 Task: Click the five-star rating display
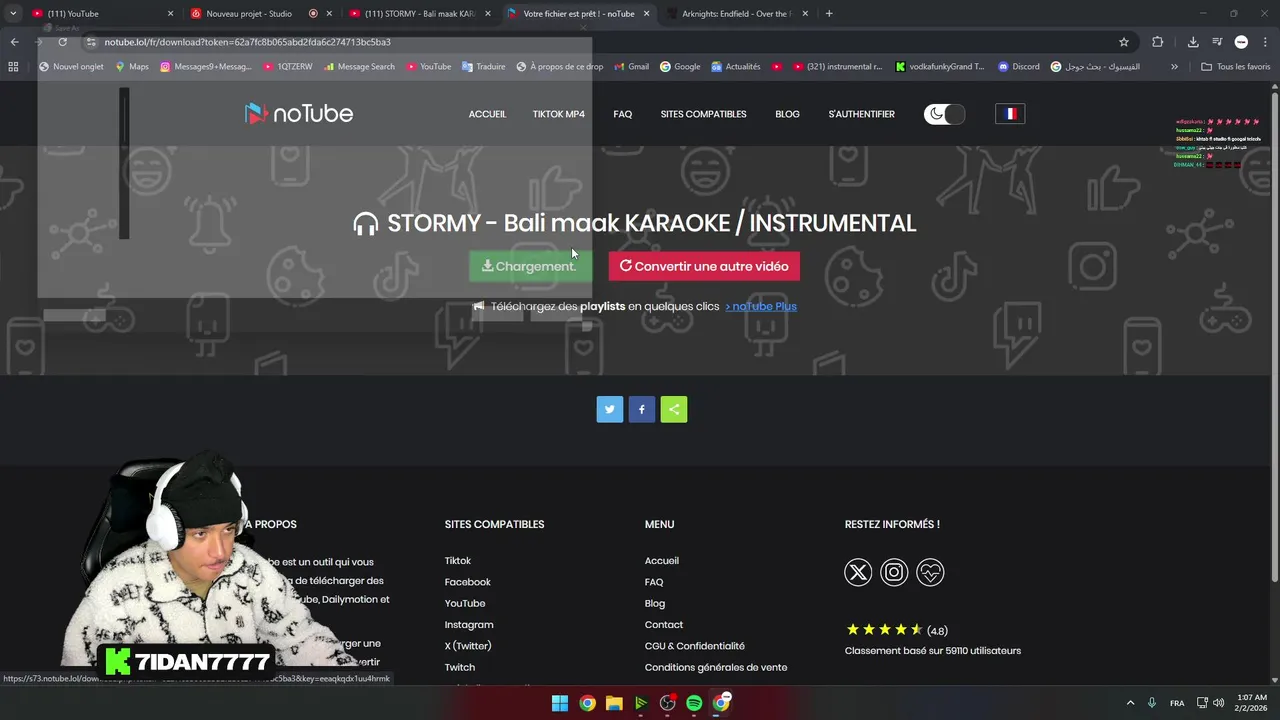[884, 630]
